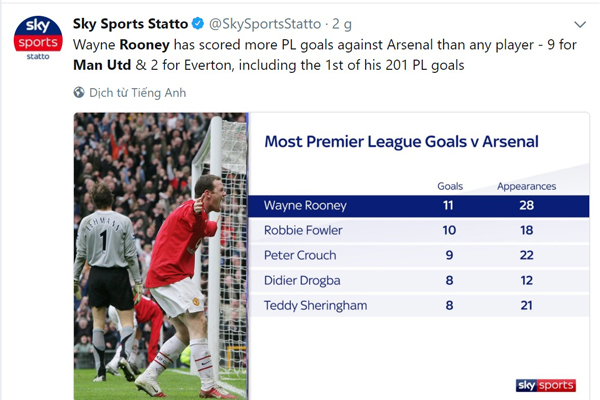Click the Didier Drogba row
Screen dimensions: 600x400
point(419,281)
